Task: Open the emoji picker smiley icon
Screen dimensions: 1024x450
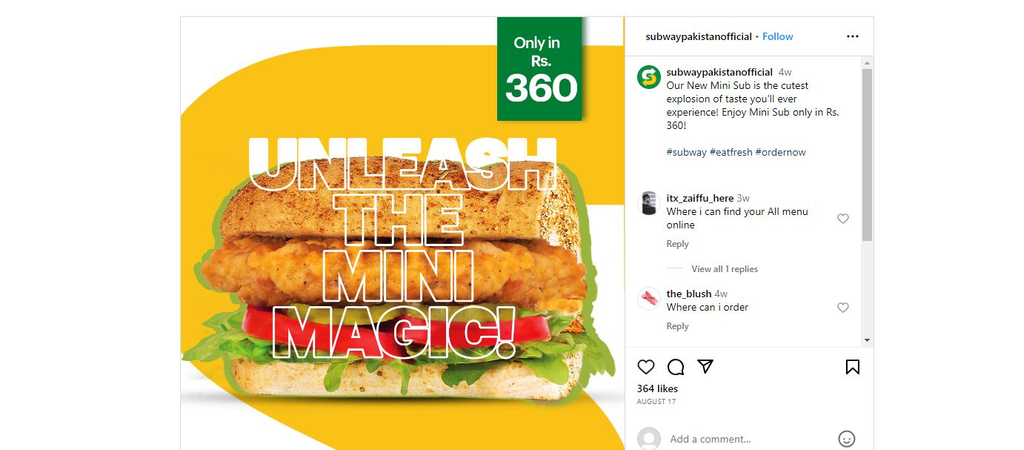Action: [846, 439]
